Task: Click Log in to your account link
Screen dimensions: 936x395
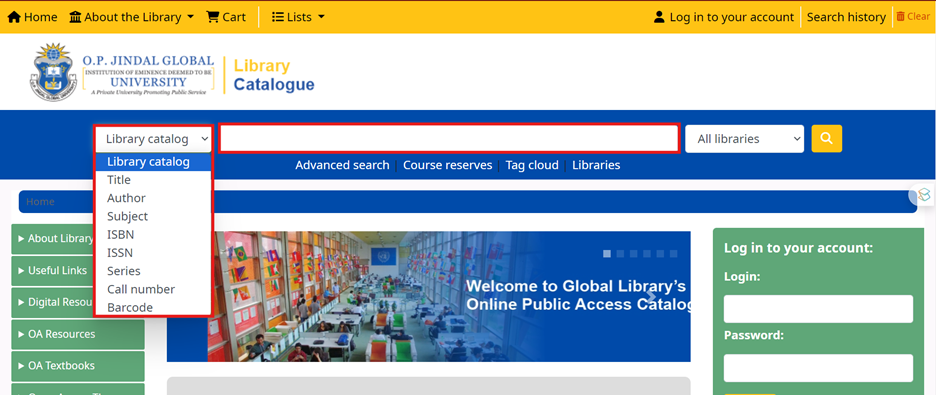Action: pyautogui.click(x=723, y=17)
